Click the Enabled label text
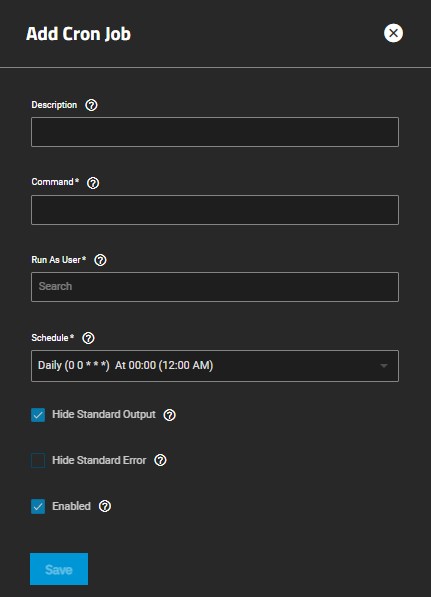Screen dimensions: 431x597 click(x=71, y=506)
